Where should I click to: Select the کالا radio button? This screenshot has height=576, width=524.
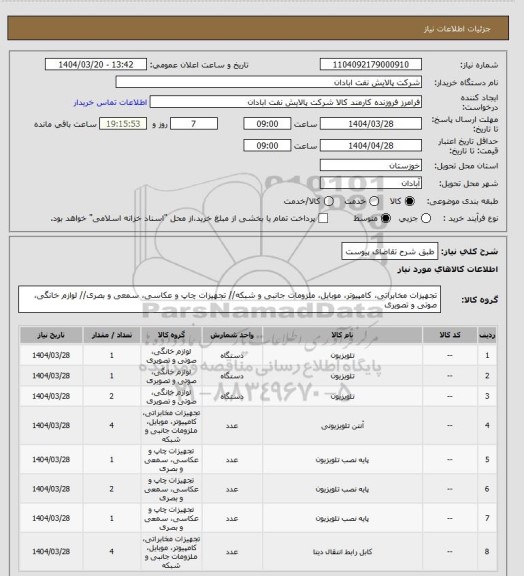pyautogui.click(x=409, y=201)
